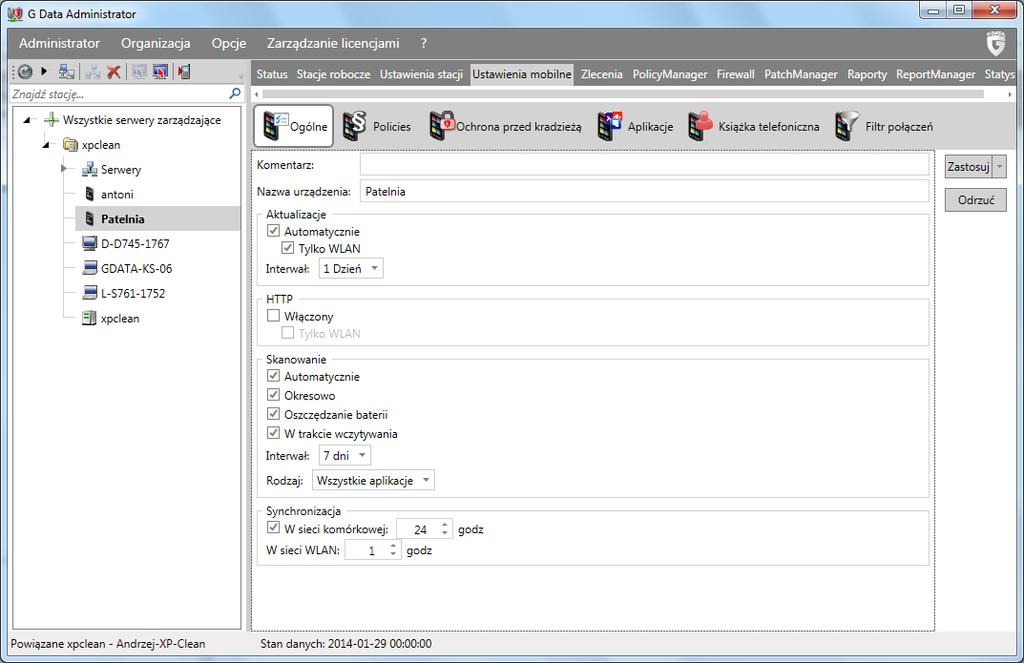Click the monitor with red cursor icon
1024x663 pixels.
click(x=160, y=72)
